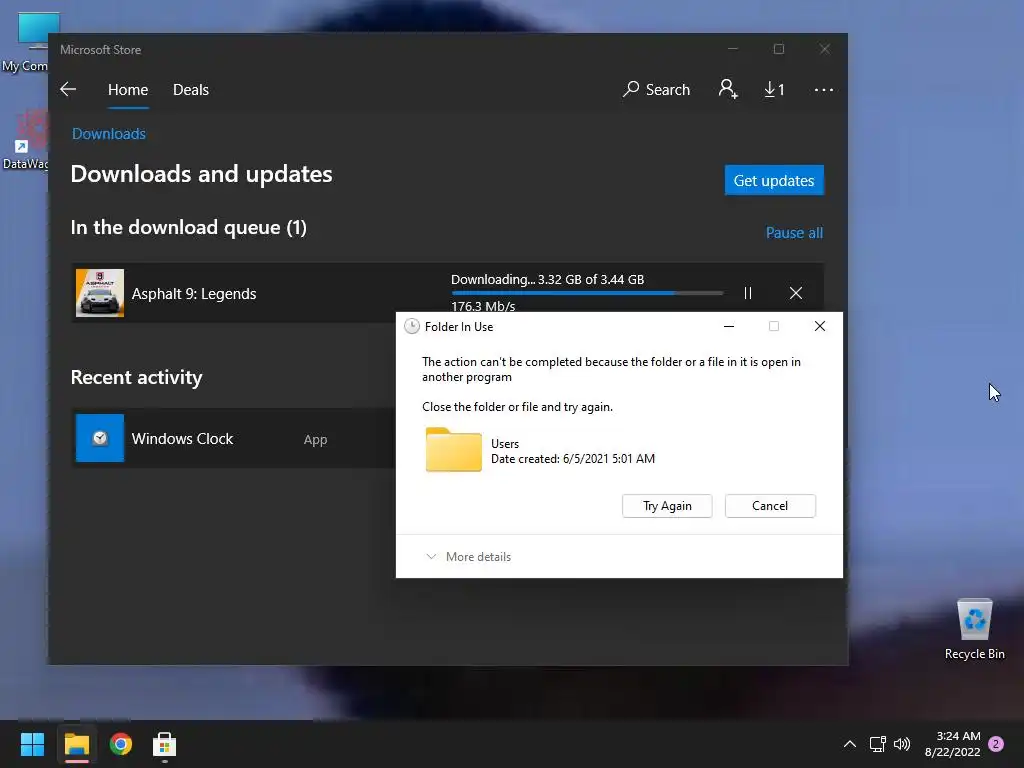Select the My Computer desktop icon
This screenshot has width=1024, height=768.
[25, 43]
